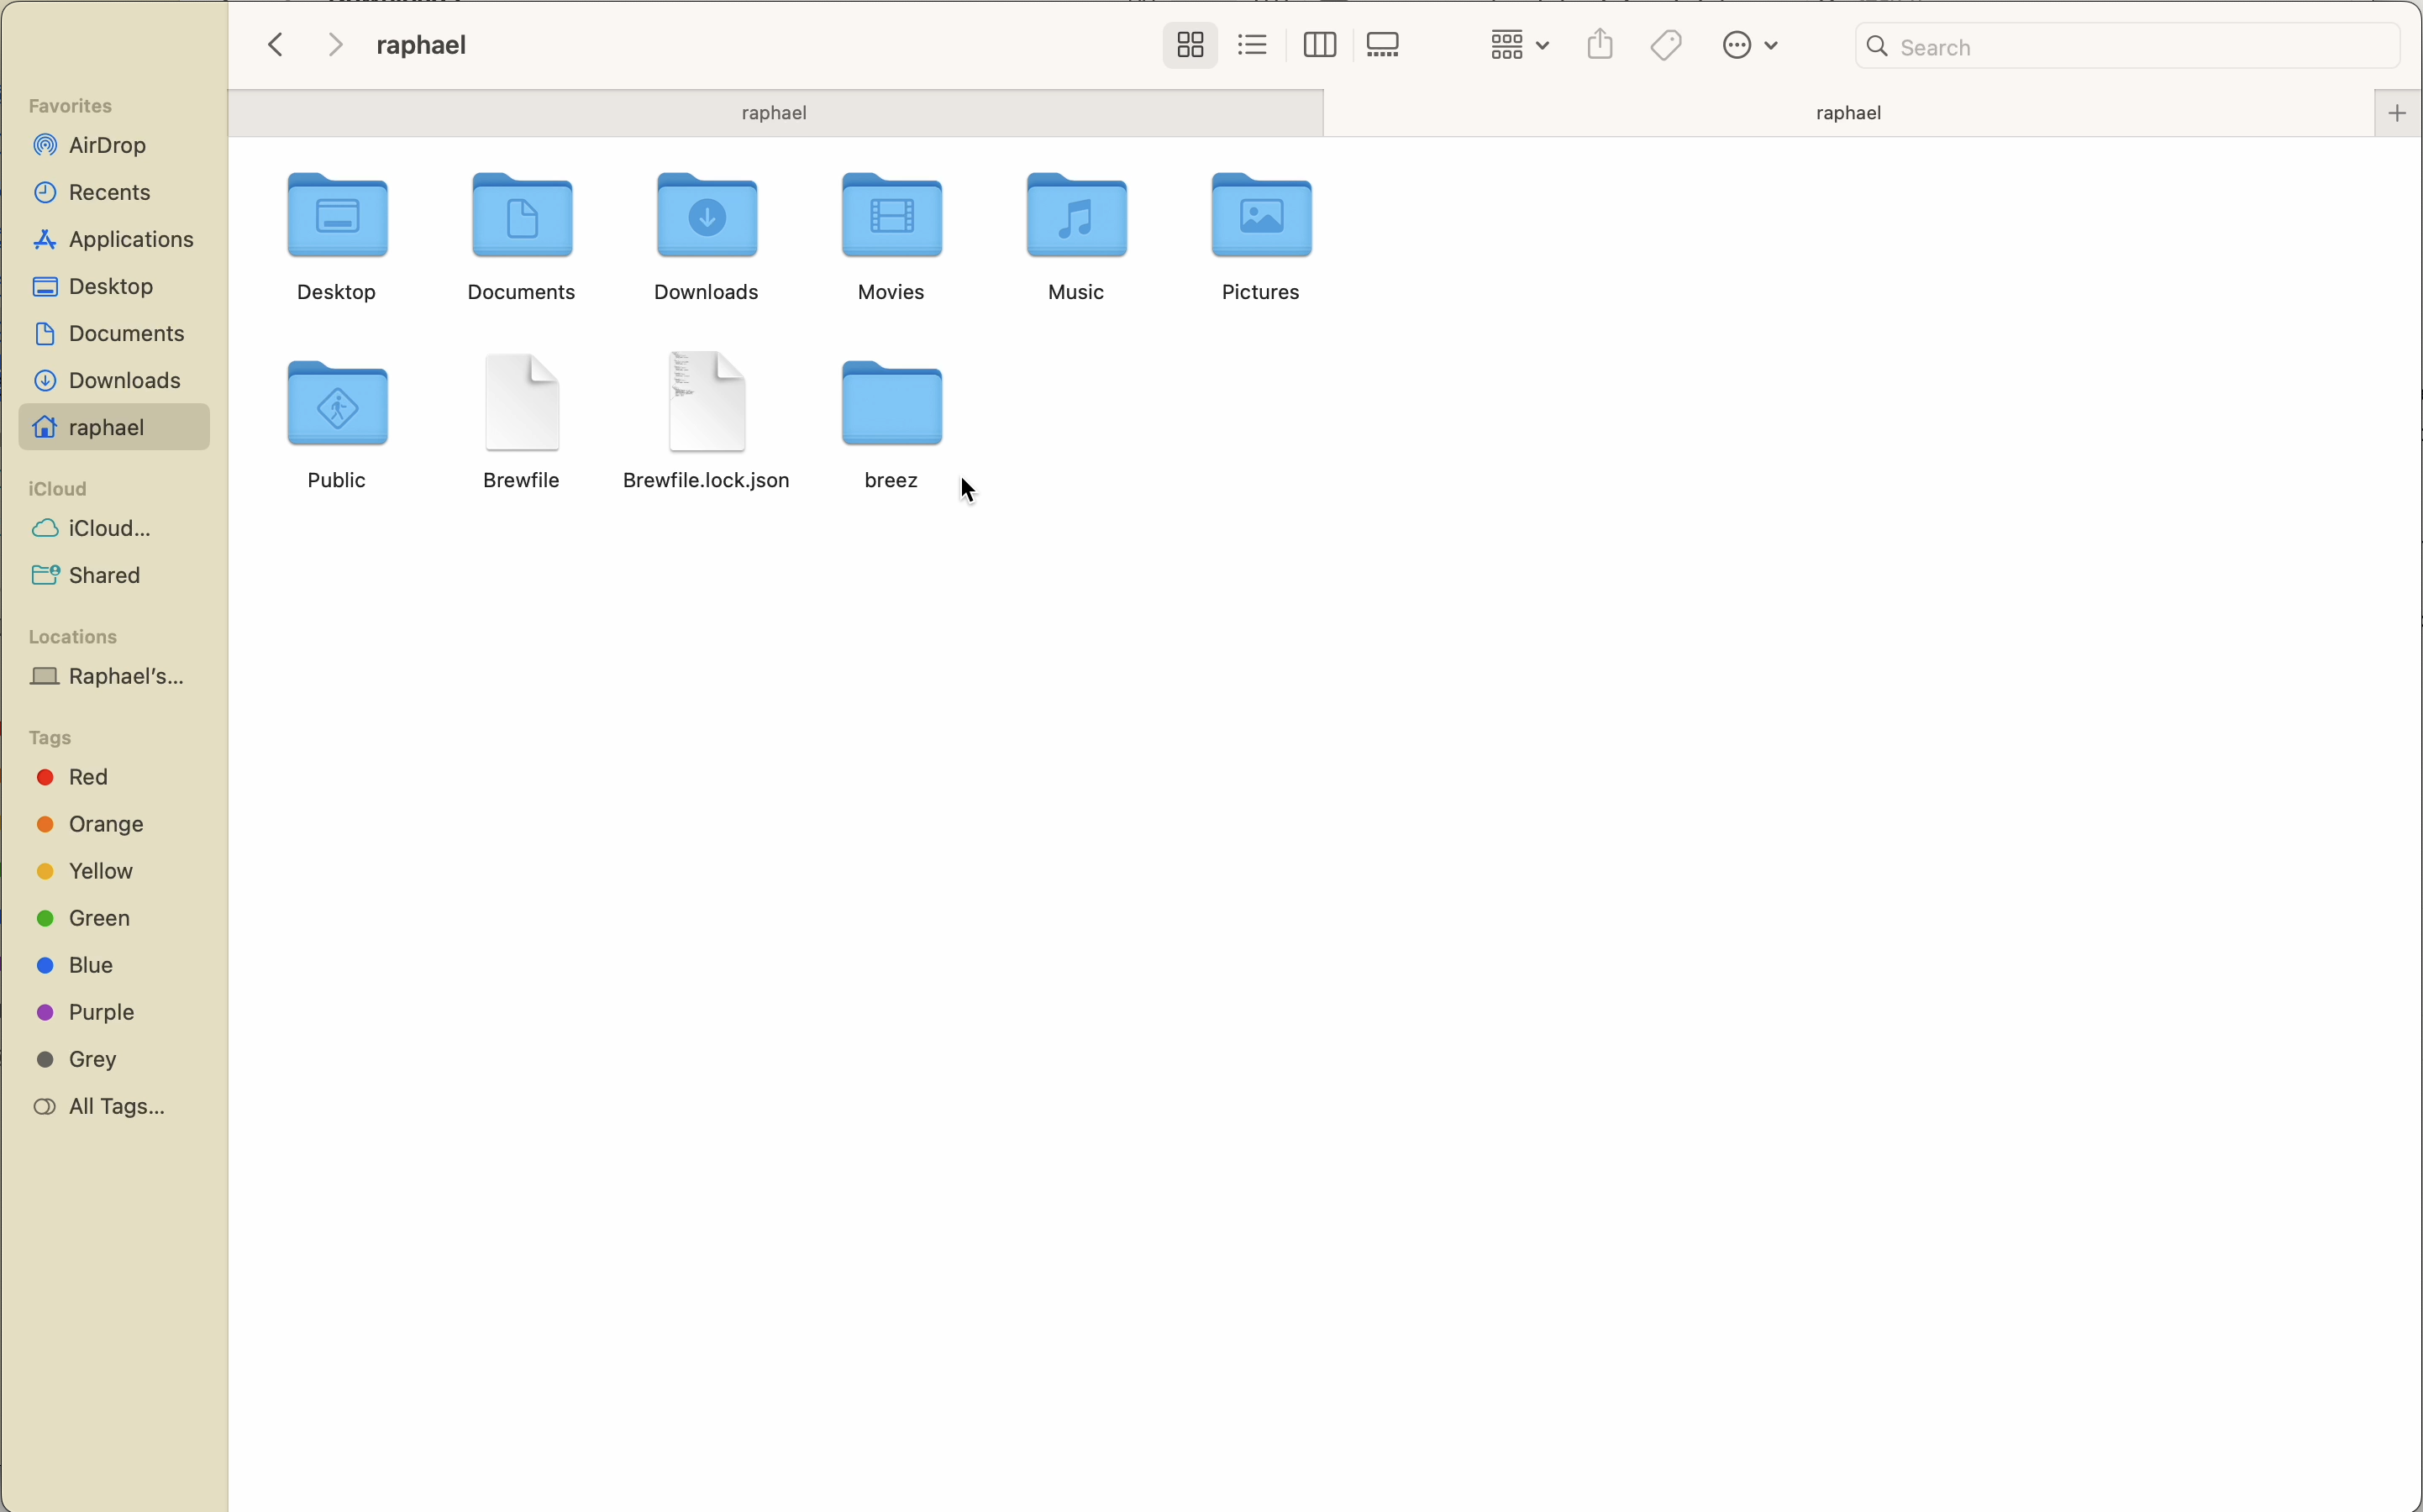Image resolution: width=2423 pixels, height=1512 pixels.
Task: Open the Group By dropdown
Action: tap(1519, 45)
